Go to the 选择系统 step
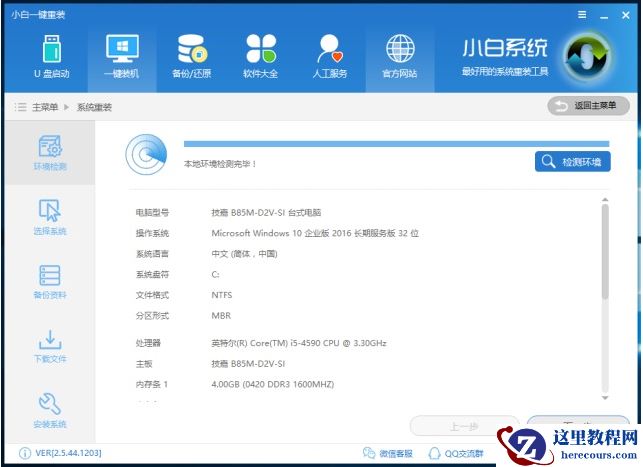Screen dimensions: 643x467 50,217
